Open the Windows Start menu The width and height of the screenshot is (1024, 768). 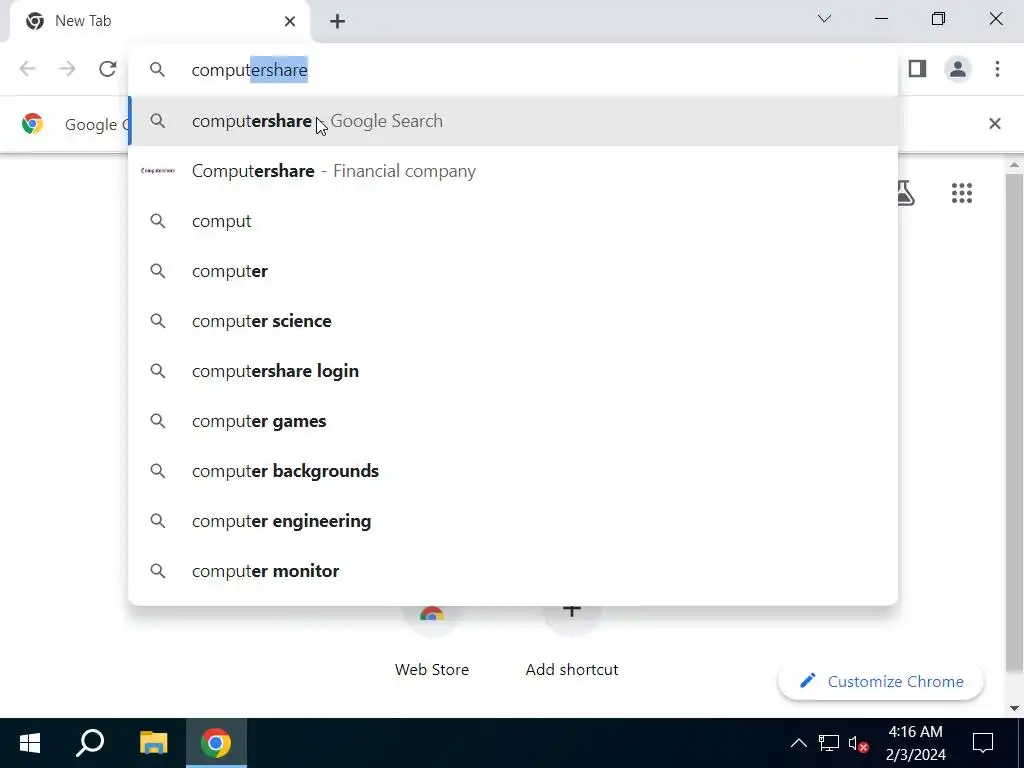tap(29, 743)
